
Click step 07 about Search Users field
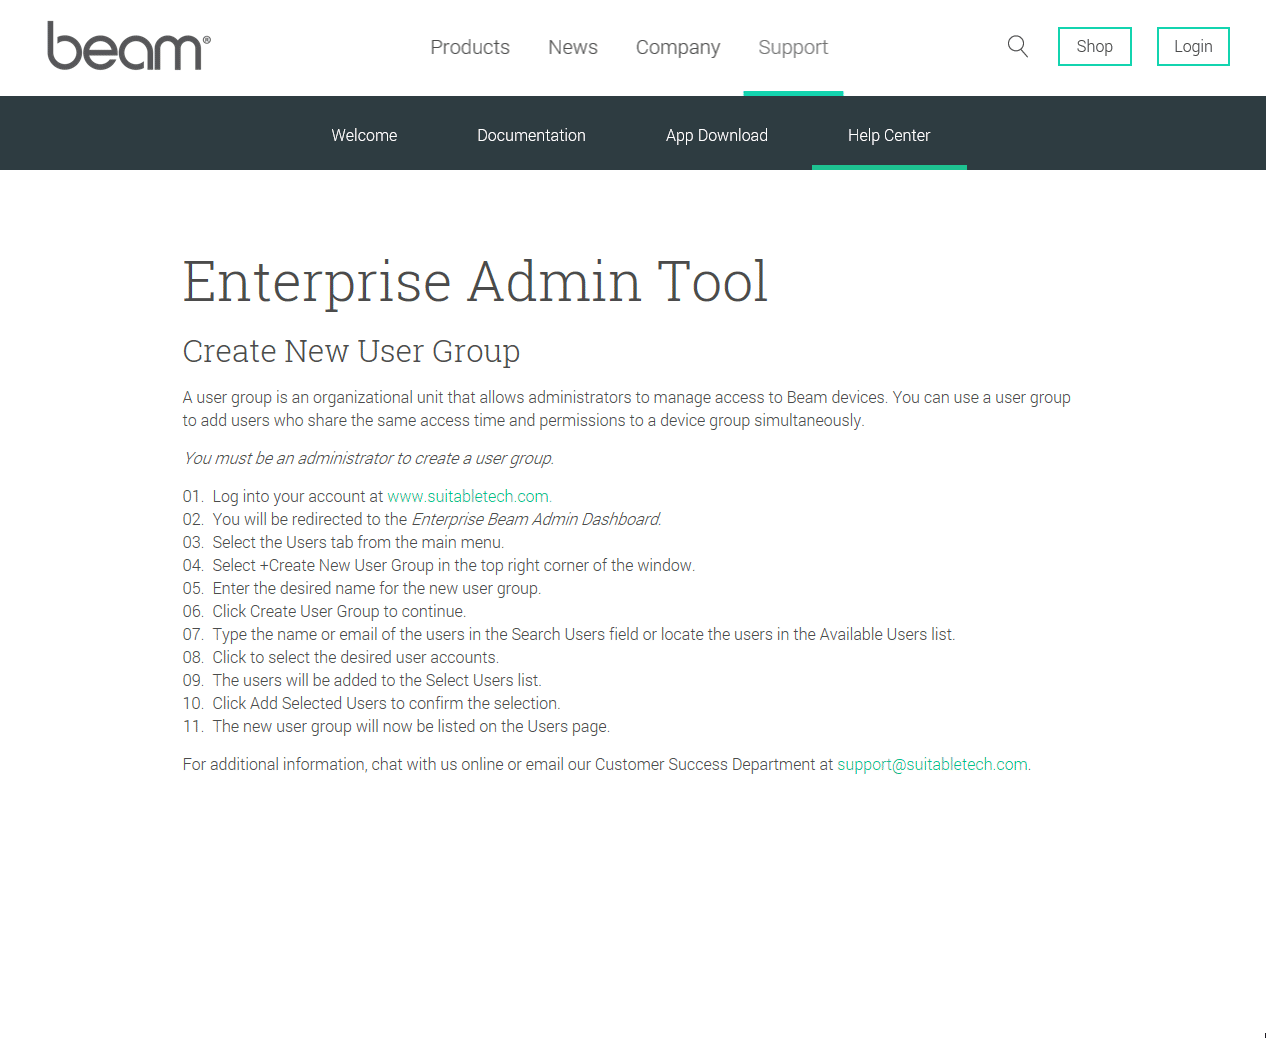(x=569, y=634)
